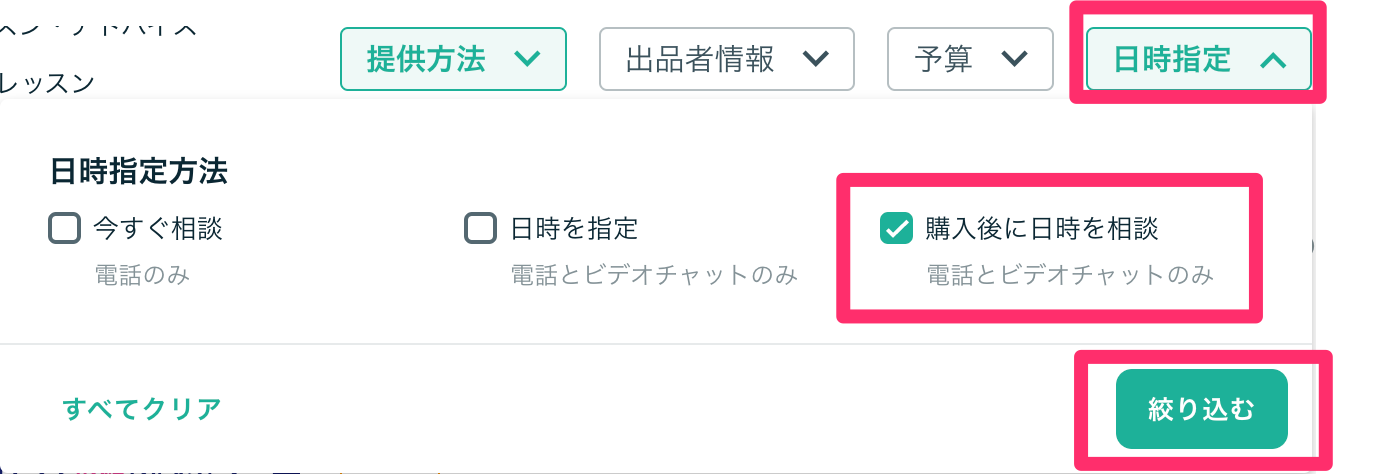Click the すべてクリア link
The height and width of the screenshot is (474, 1374).
(x=141, y=409)
